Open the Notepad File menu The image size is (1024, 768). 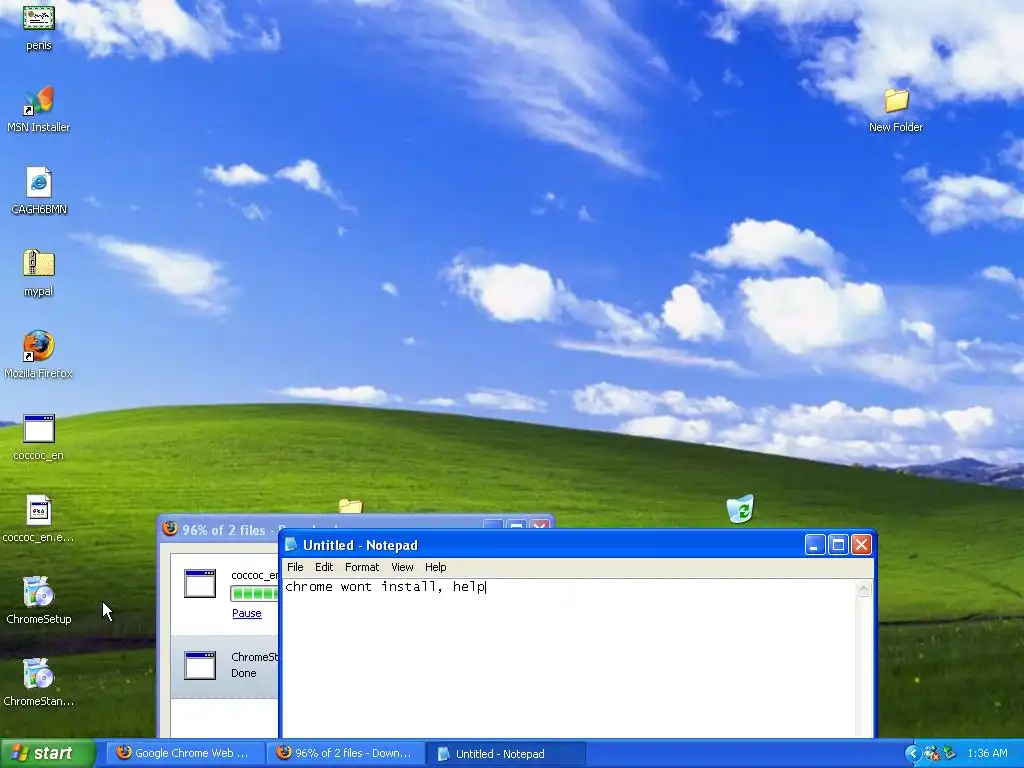tap(295, 567)
